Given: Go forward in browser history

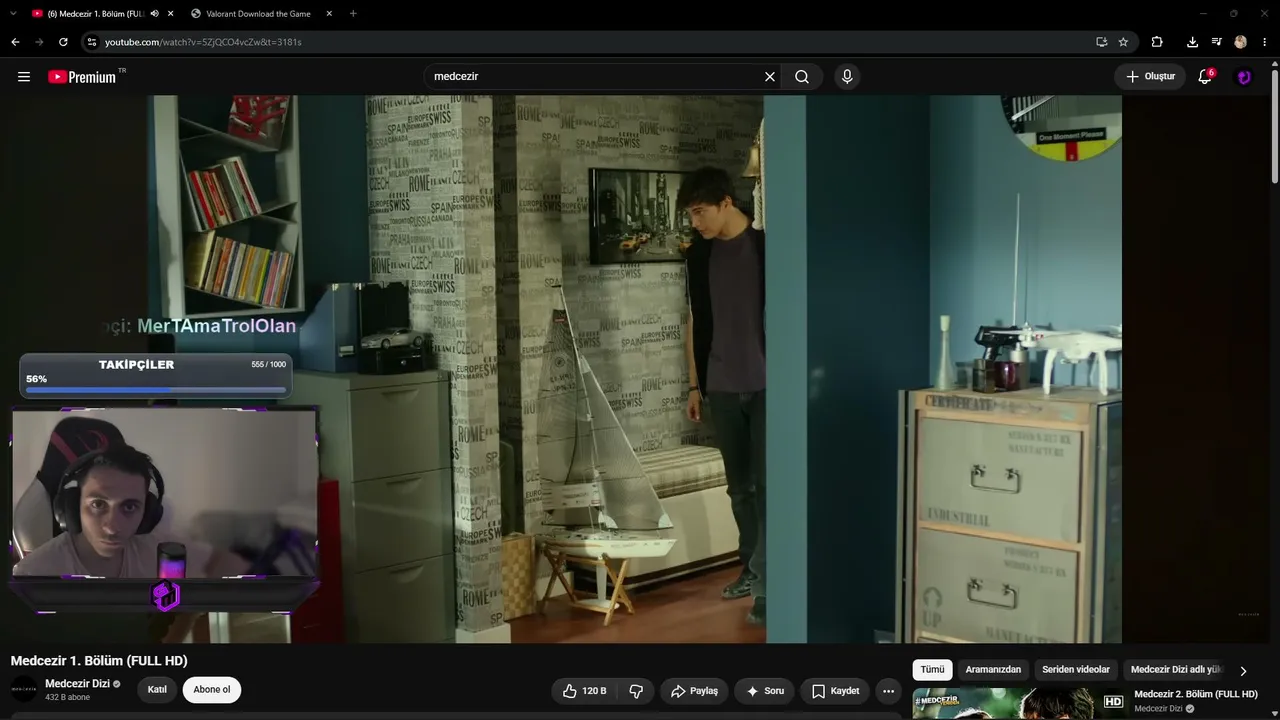Looking at the screenshot, I should point(39,42).
